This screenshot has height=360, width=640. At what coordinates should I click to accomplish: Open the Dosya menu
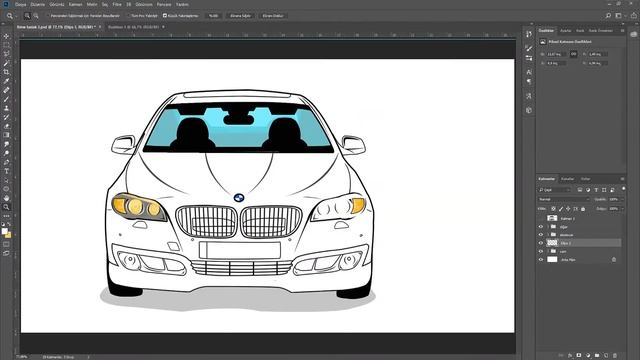(20, 4)
